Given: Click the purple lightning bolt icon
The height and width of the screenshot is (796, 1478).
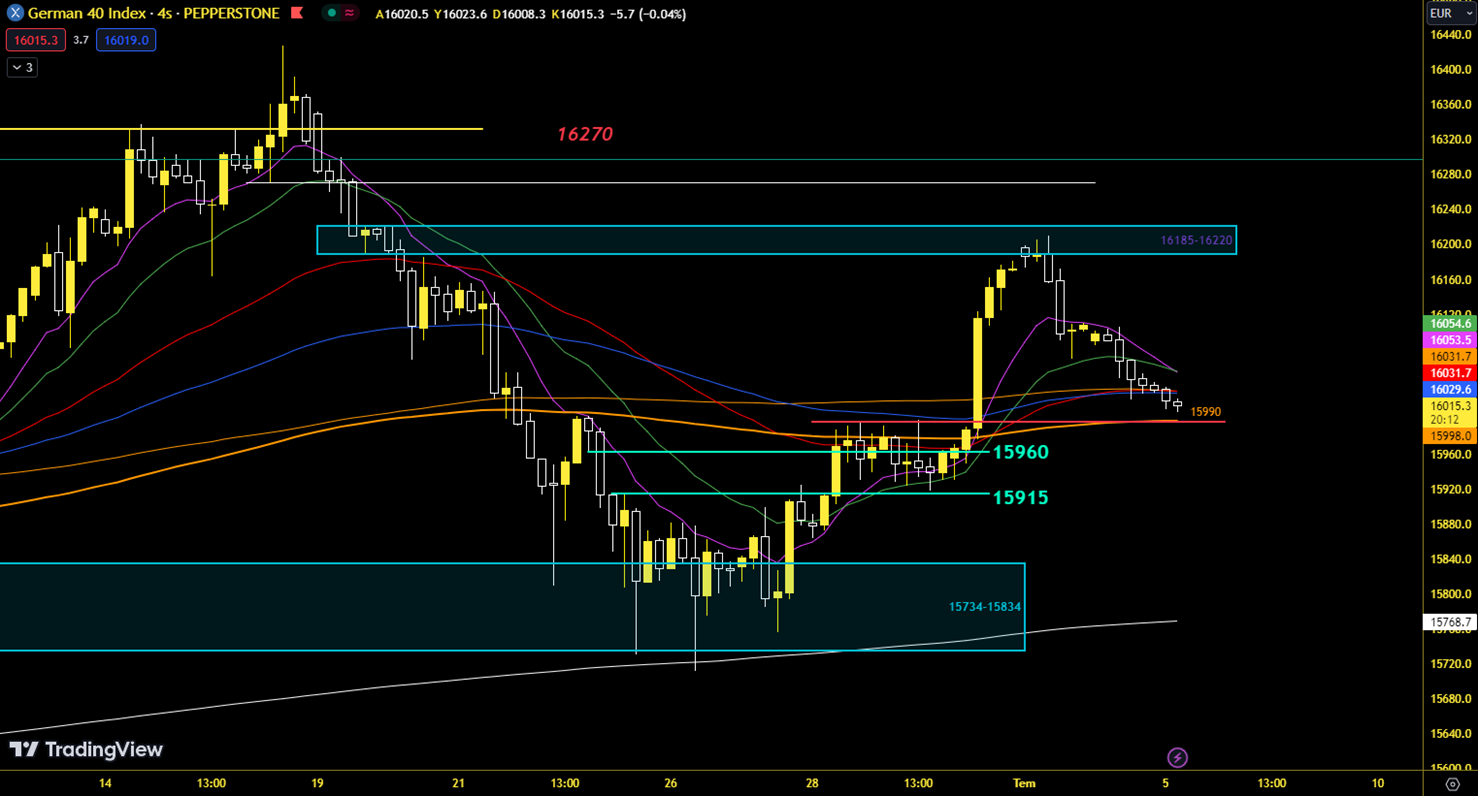Looking at the screenshot, I should coord(1177,758).
